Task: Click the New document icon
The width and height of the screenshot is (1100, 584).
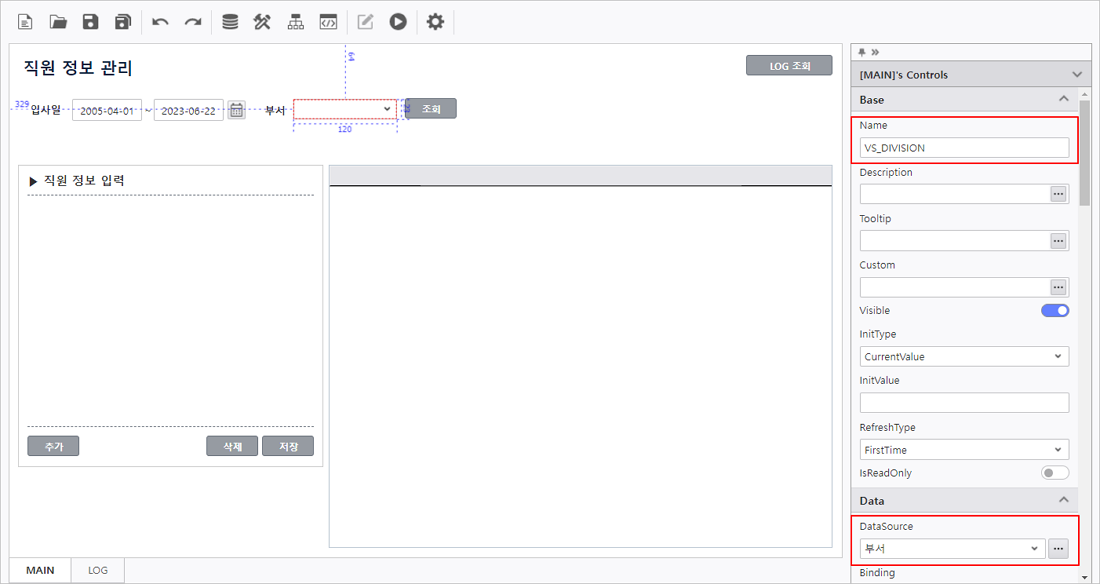Action: tap(25, 21)
